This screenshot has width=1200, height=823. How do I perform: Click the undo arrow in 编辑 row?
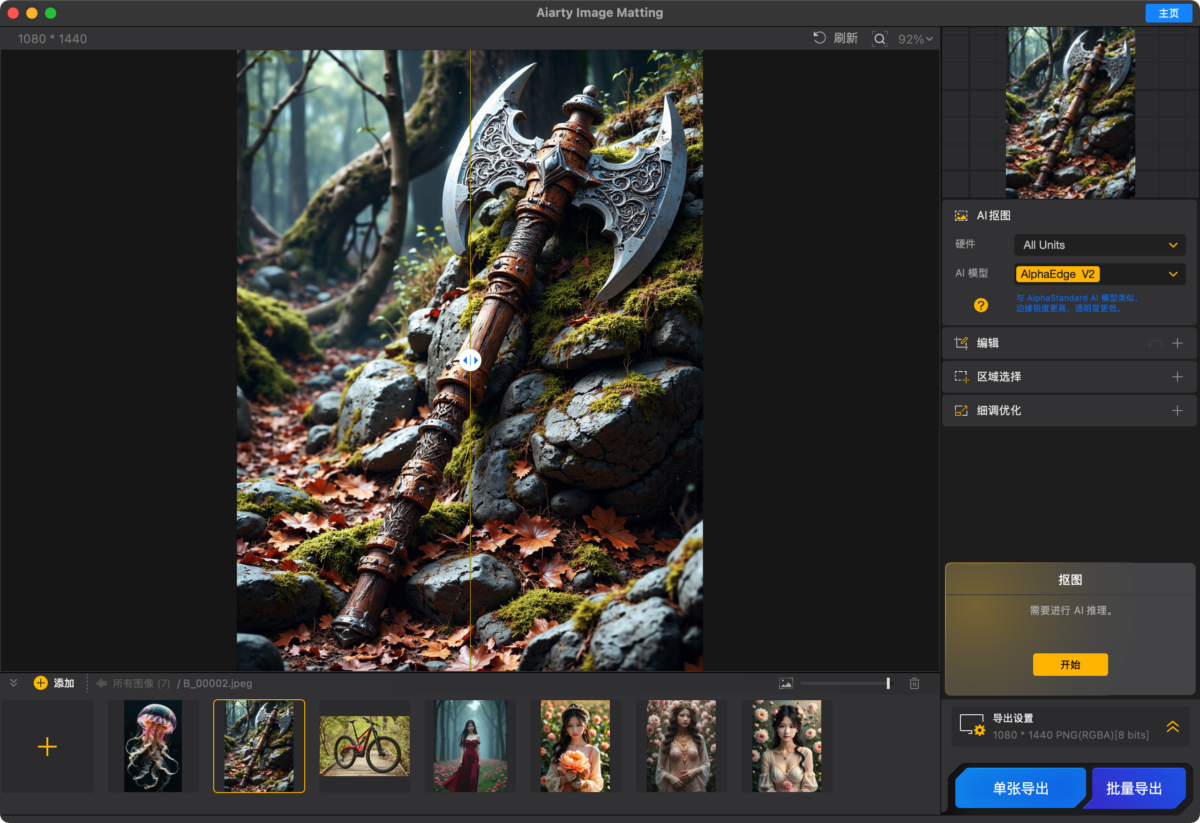pyautogui.click(x=1155, y=343)
